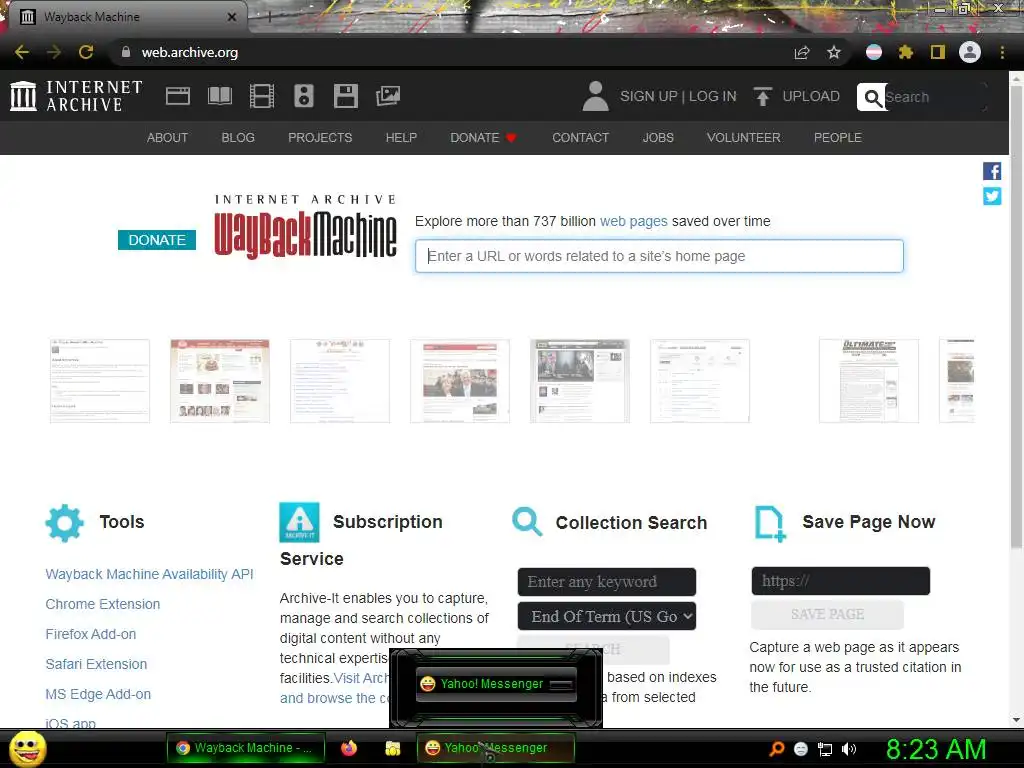Open the VOLUNTEER menu item
Screen dimensions: 1024x768
743,138
